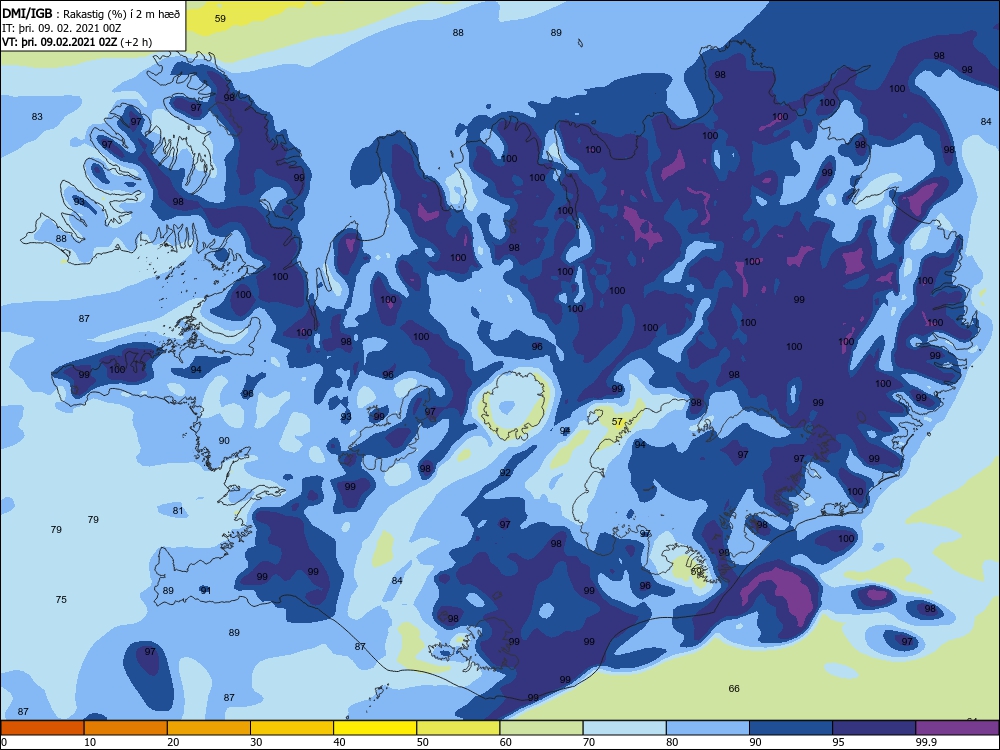The image size is (1000, 750).
Task: Click the humidity value 75 on the map
Action: click(x=61, y=599)
